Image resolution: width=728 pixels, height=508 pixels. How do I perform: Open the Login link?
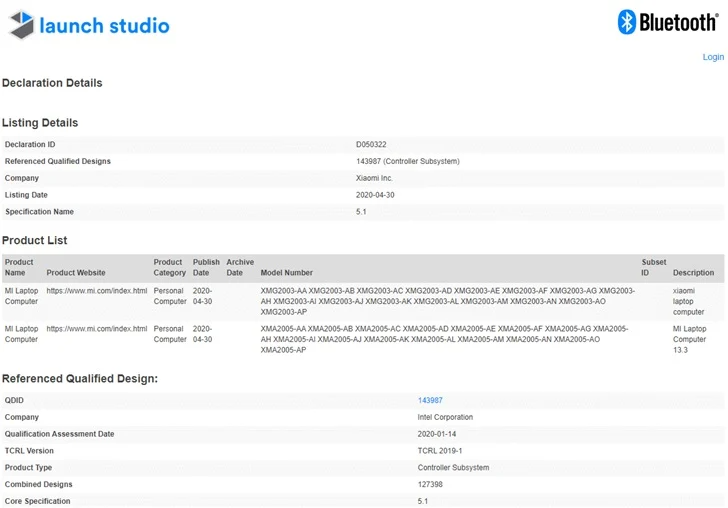click(712, 57)
